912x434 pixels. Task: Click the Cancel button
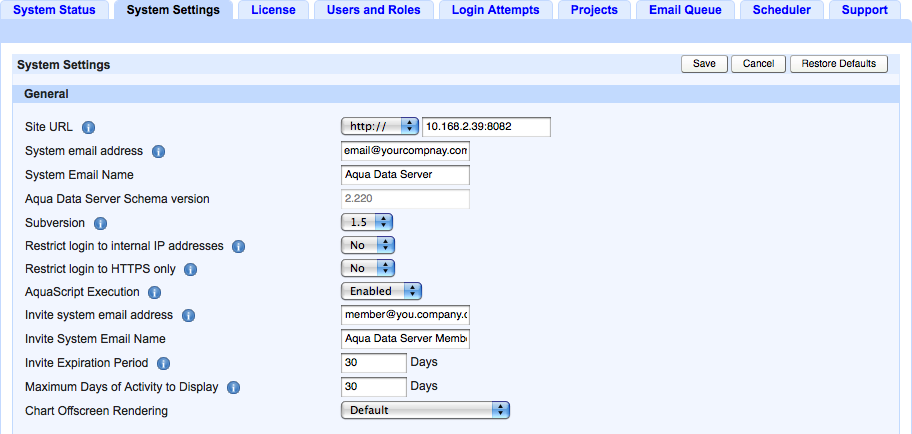[758, 64]
